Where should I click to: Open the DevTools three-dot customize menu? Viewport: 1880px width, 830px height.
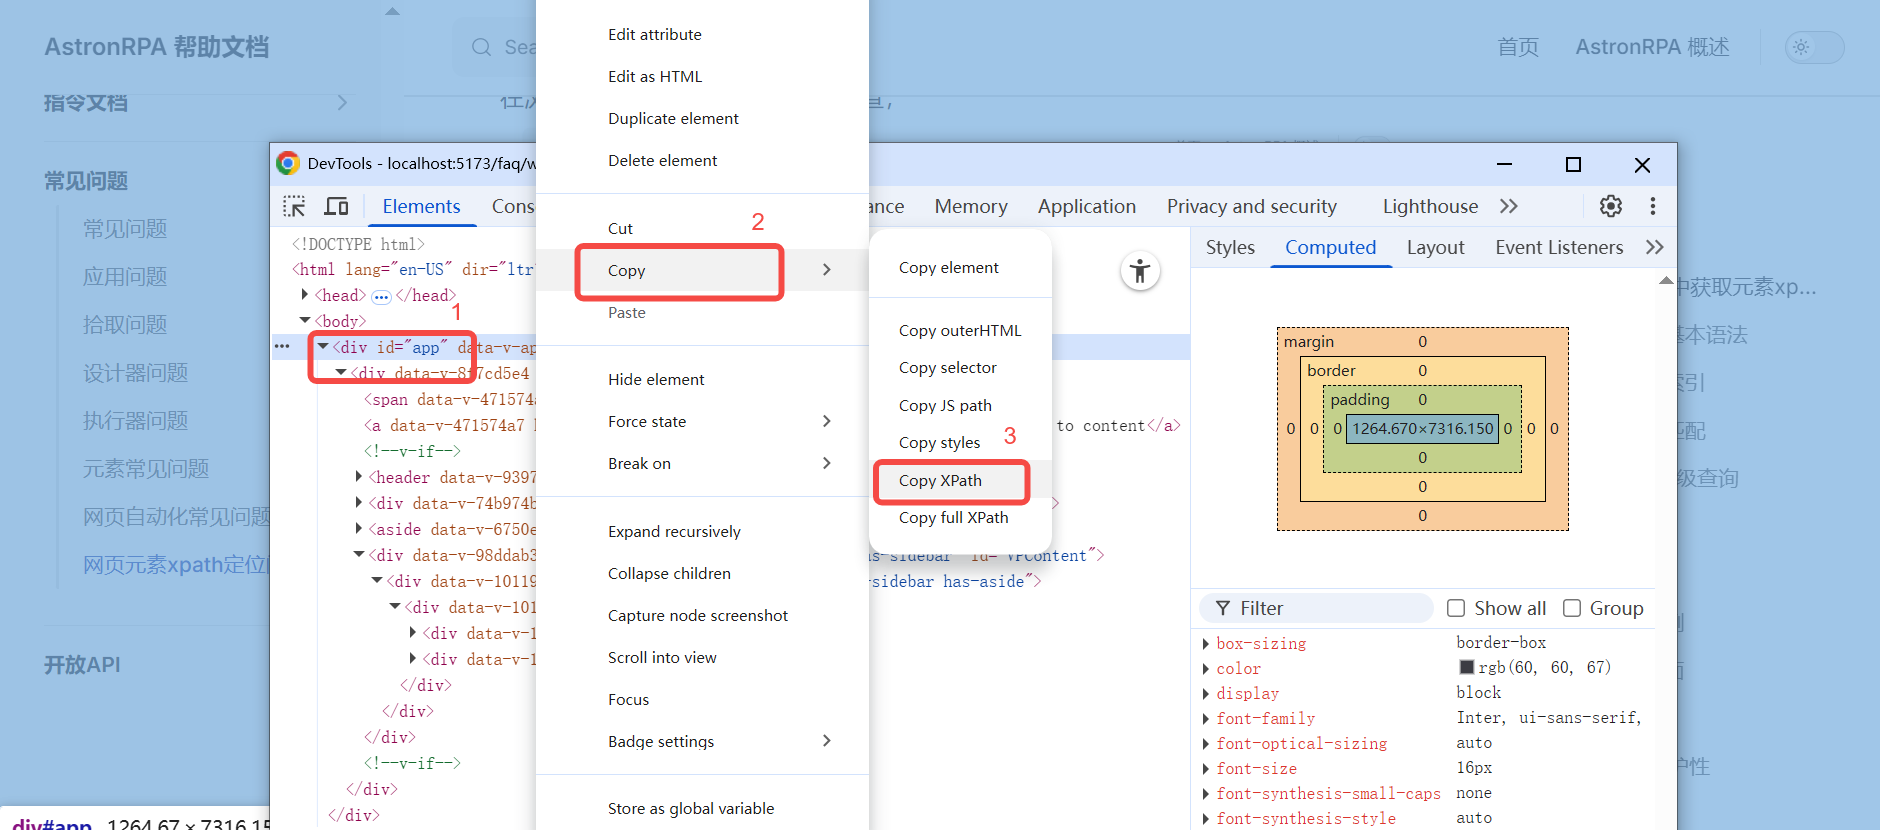(x=1652, y=206)
